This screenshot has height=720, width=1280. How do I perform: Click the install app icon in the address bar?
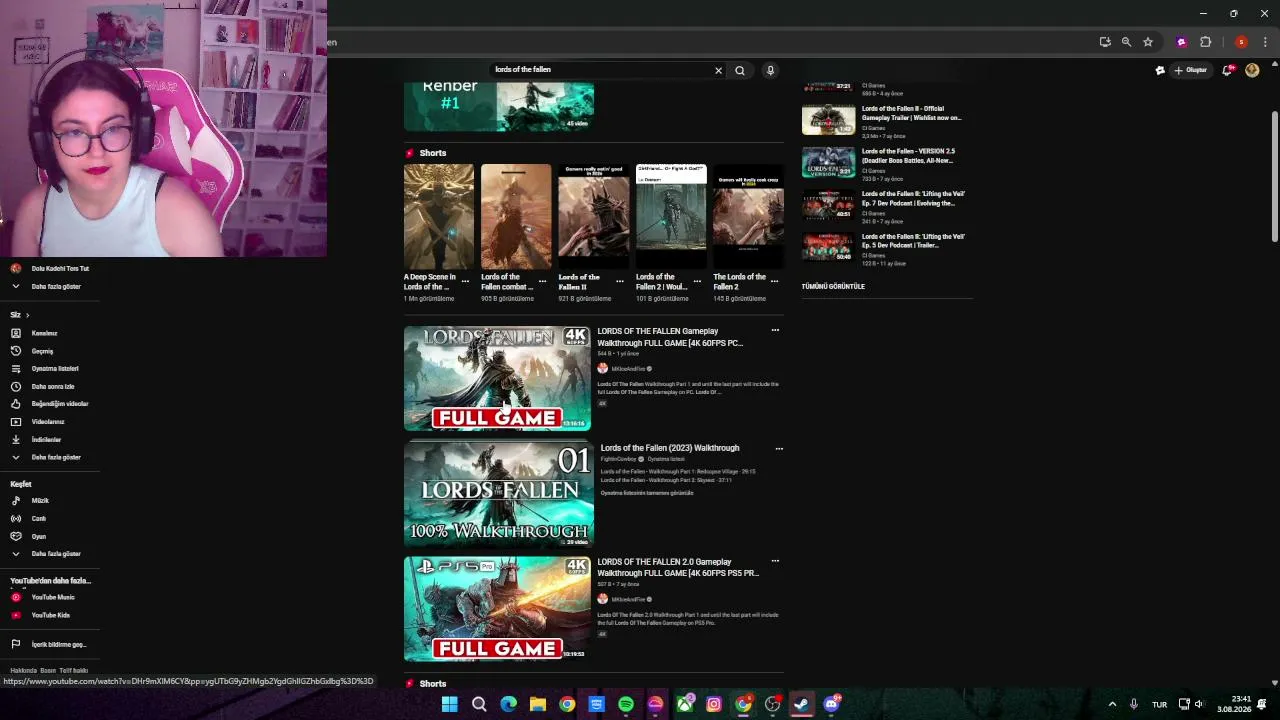pyautogui.click(x=1105, y=42)
